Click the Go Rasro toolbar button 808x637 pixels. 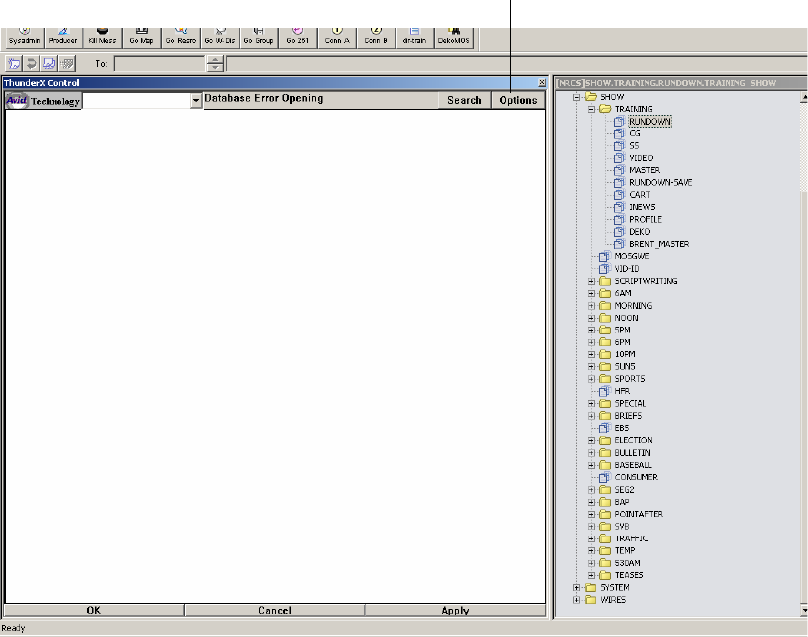[180, 38]
